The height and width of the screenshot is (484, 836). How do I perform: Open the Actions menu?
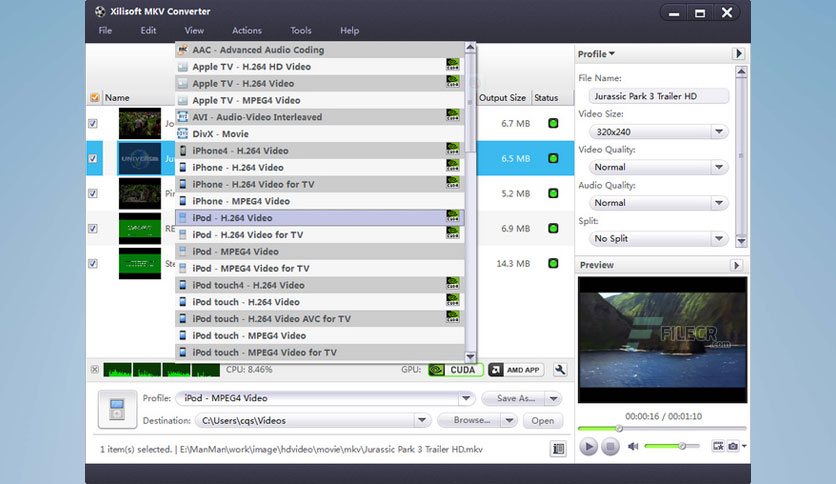pyautogui.click(x=246, y=30)
